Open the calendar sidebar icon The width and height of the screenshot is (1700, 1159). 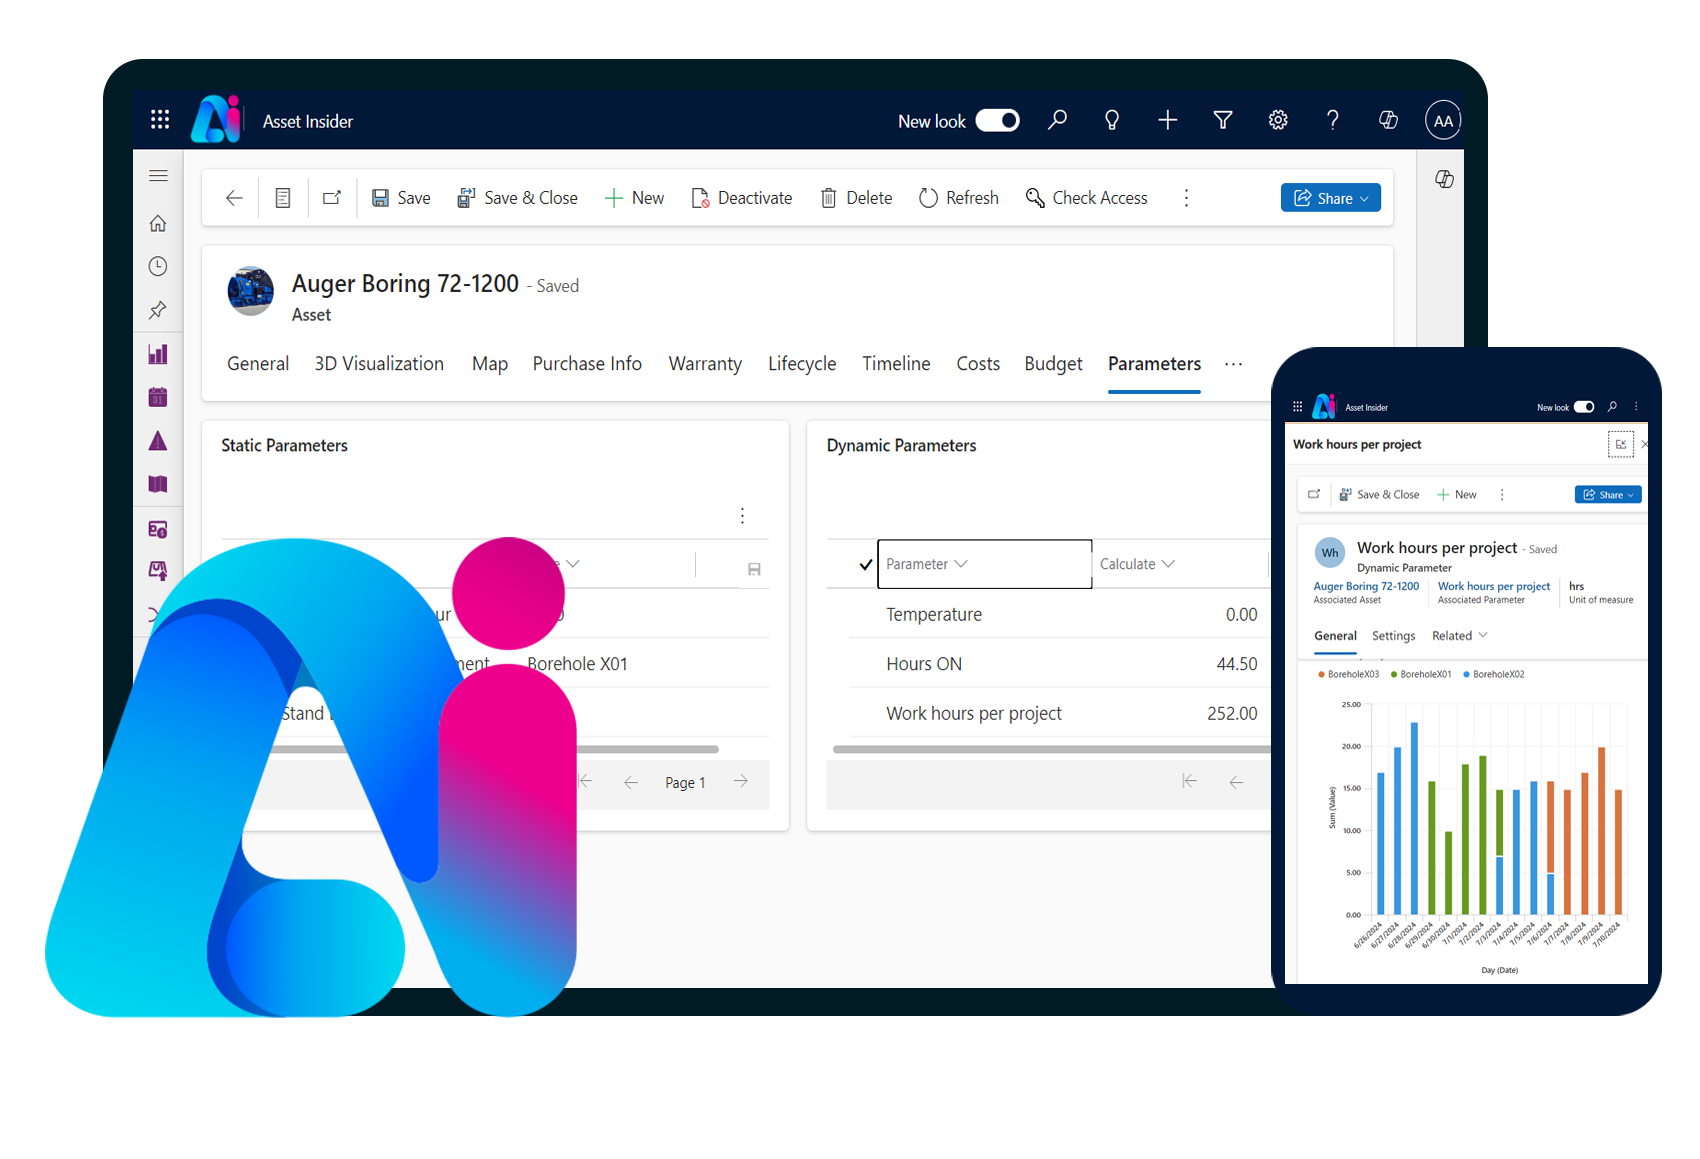[x=158, y=397]
